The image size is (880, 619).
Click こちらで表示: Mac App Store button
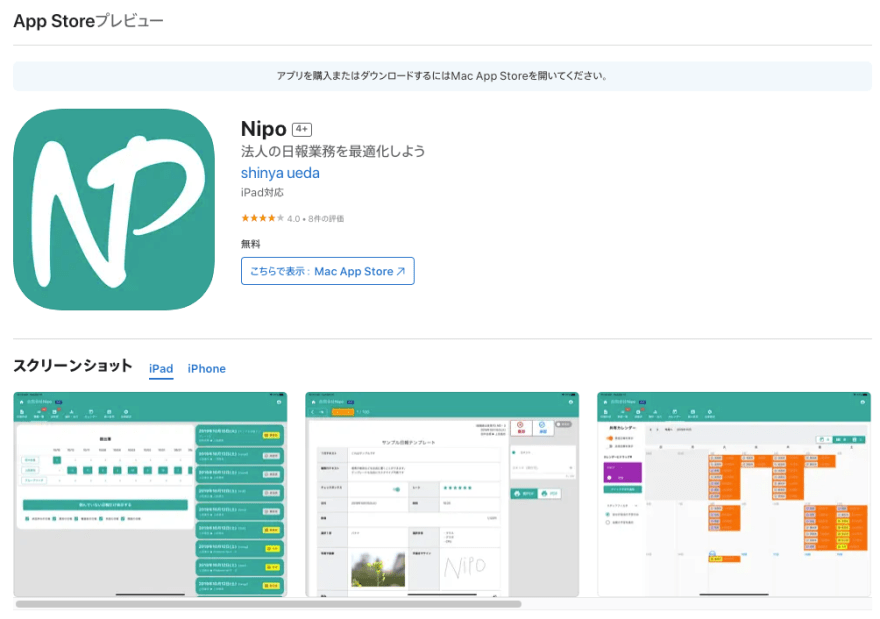tap(328, 271)
